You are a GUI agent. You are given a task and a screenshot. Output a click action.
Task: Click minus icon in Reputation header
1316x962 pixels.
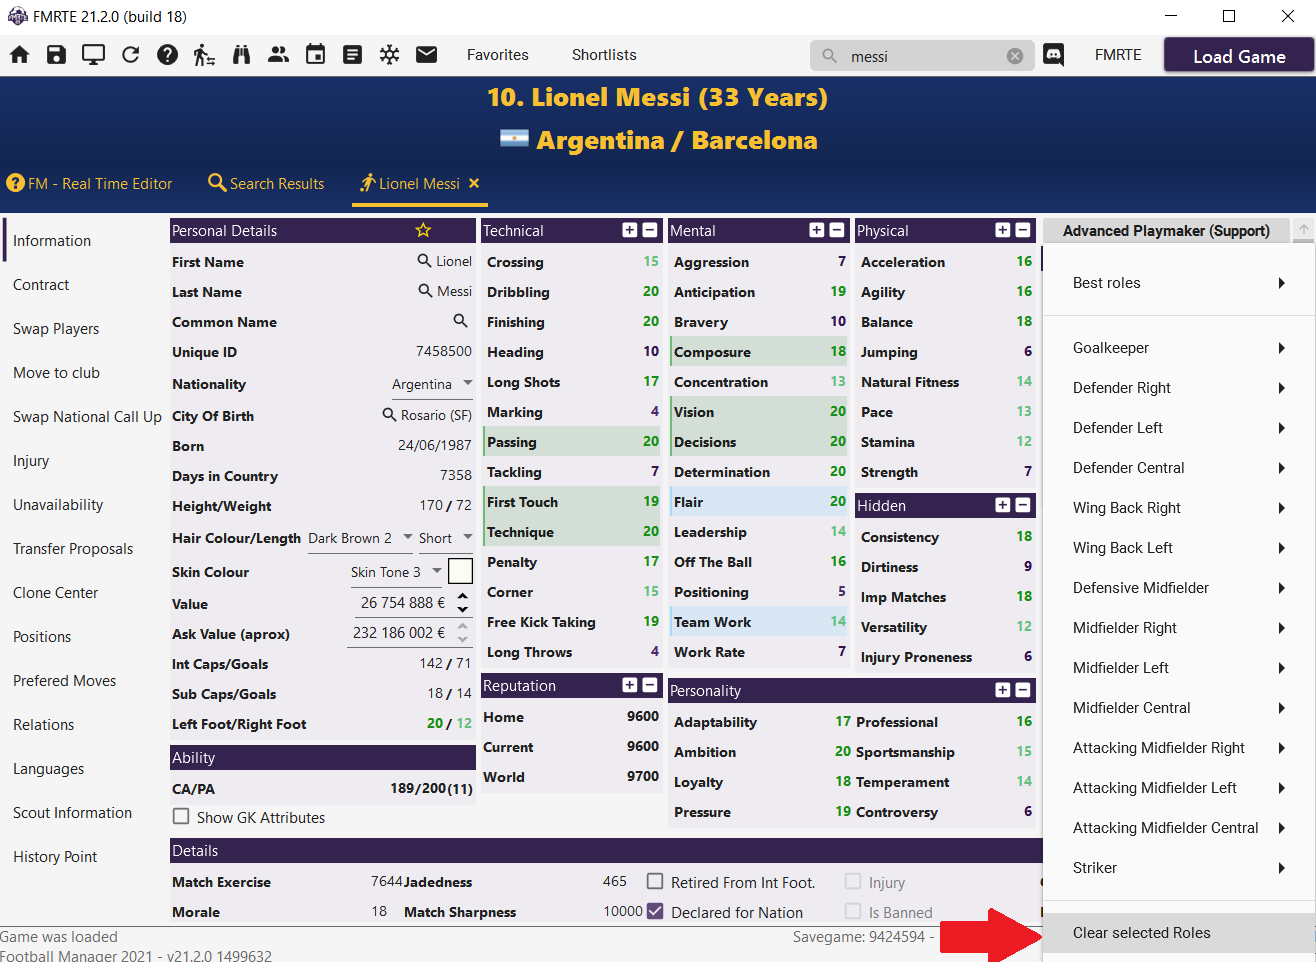650,685
